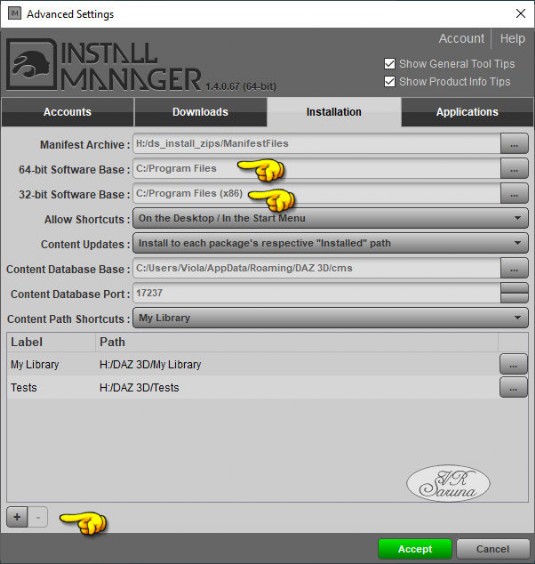The width and height of the screenshot is (535, 564).
Task: Click the Label column header
Action: (x=51, y=342)
